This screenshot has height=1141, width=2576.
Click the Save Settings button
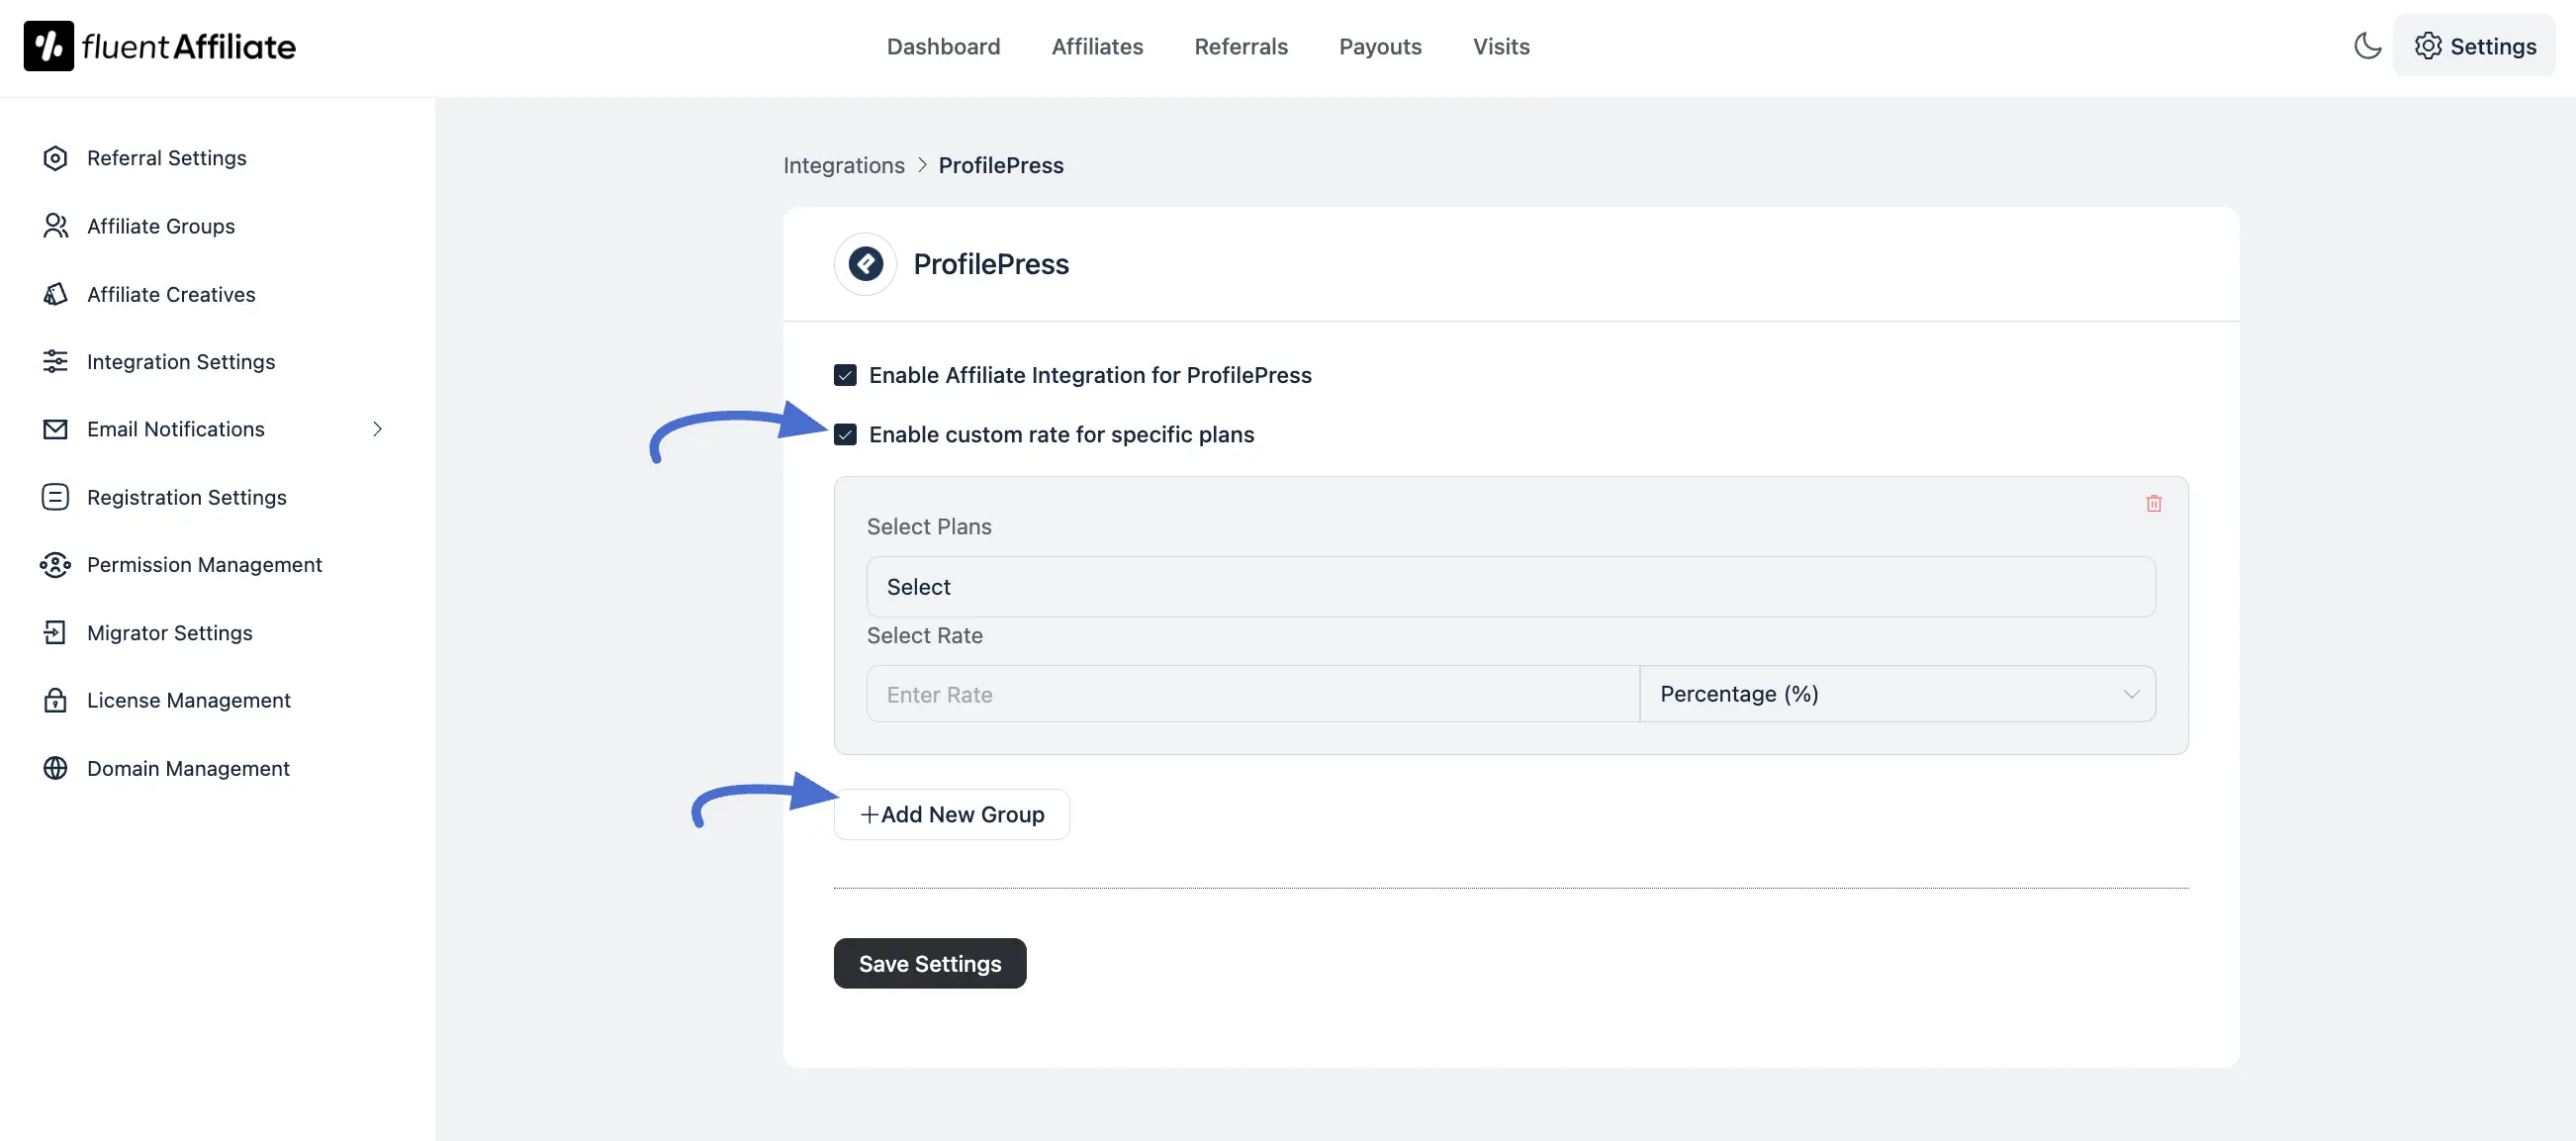(929, 963)
